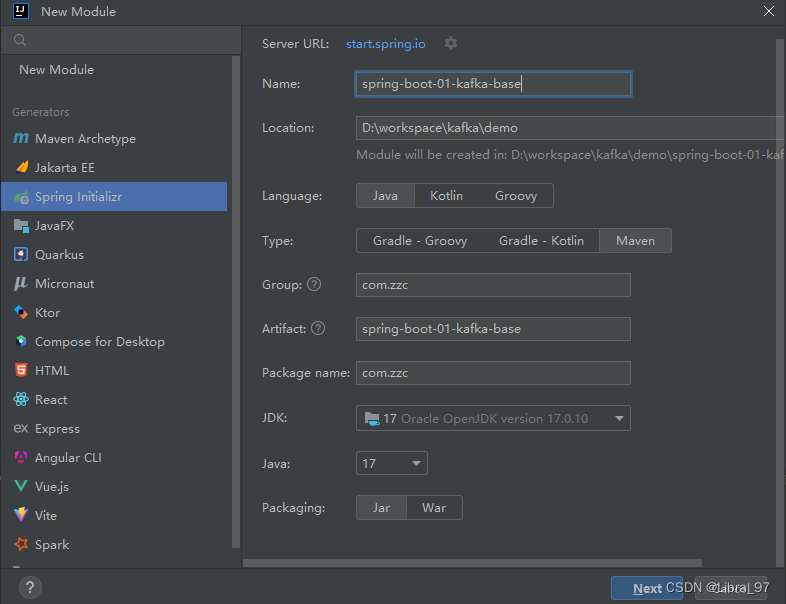The image size is (786, 604).
Task: Select Spark generator
Action: [x=114, y=545]
